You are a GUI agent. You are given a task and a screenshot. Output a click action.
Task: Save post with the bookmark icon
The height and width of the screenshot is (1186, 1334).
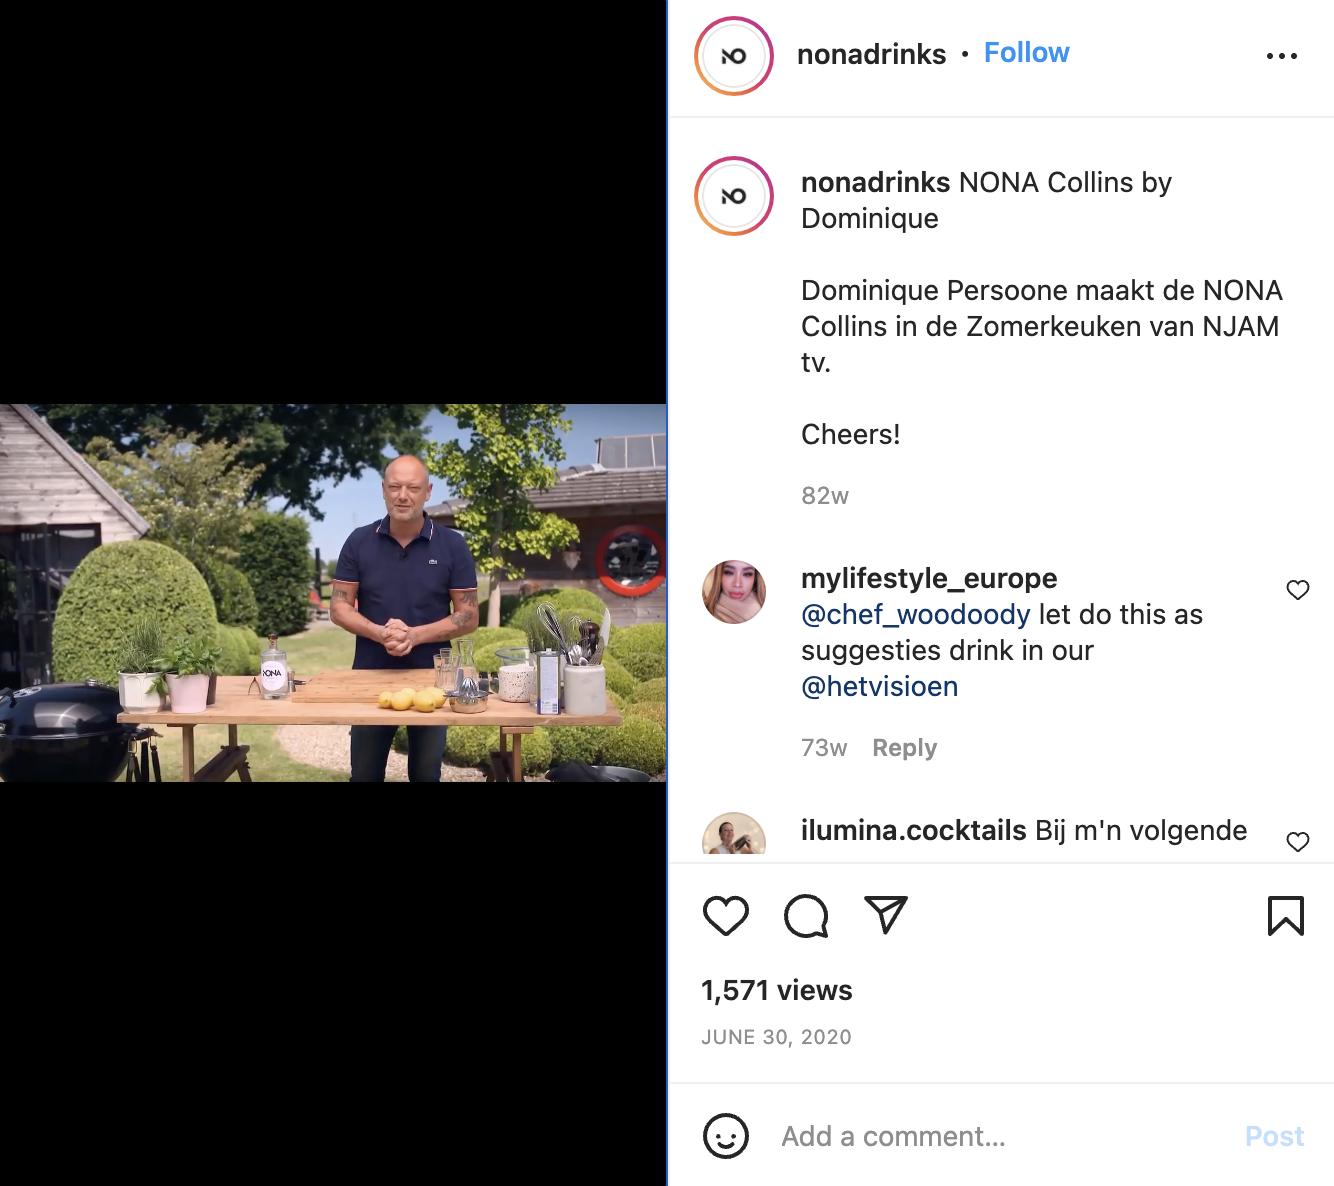coord(1285,915)
